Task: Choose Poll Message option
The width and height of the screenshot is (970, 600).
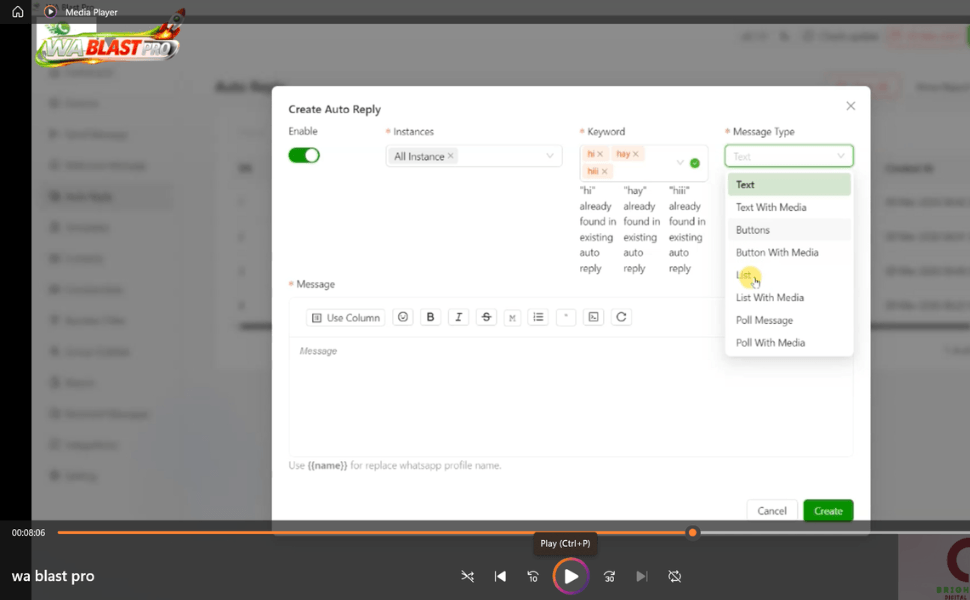Action: tap(764, 320)
